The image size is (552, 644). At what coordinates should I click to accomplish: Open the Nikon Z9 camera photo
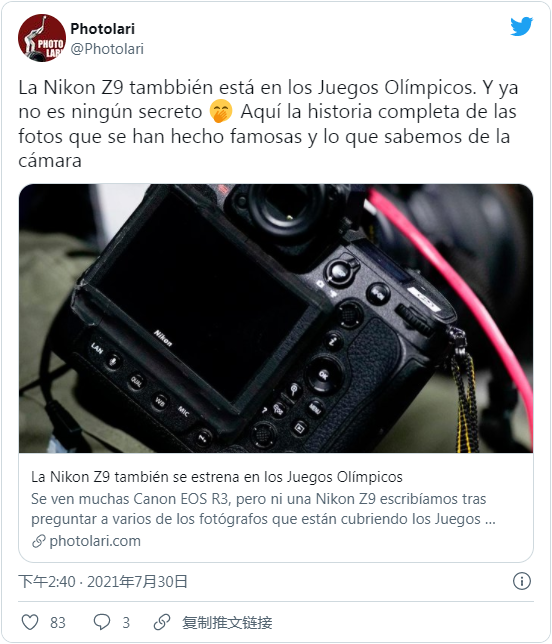tap(276, 318)
